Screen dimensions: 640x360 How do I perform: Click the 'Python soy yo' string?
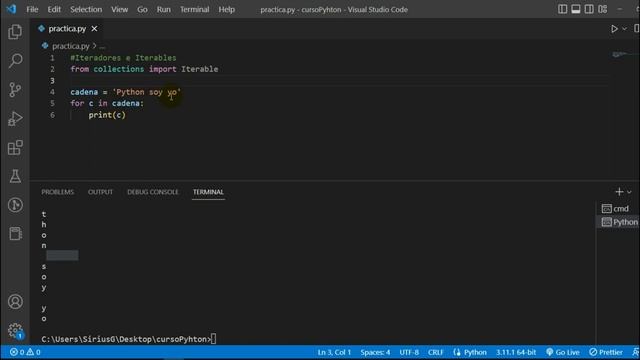147,92
